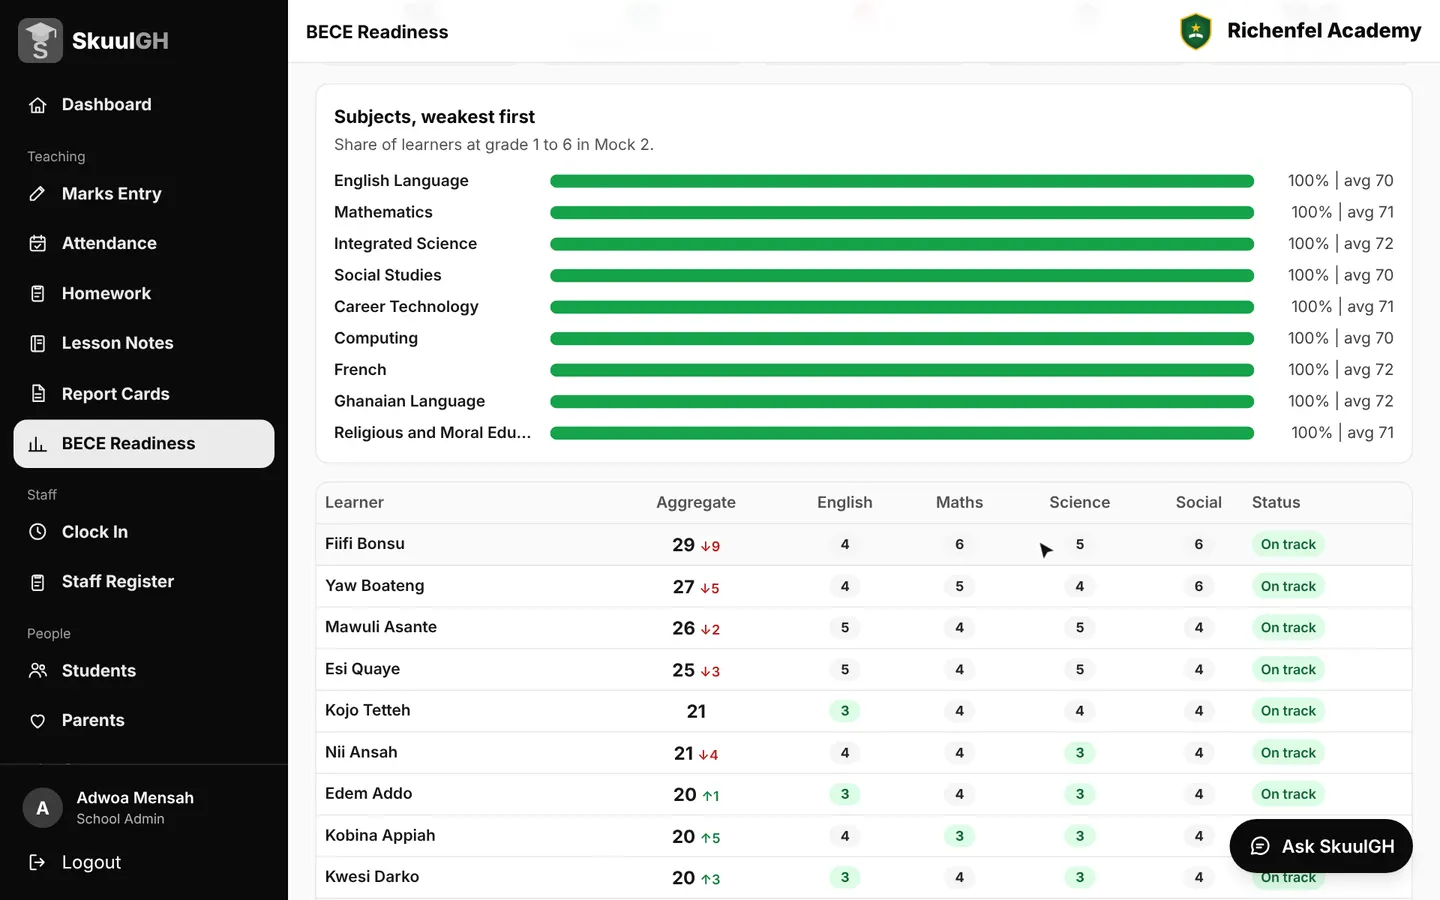
Task: Select the BECE Readiness sidebar item
Action: point(144,444)
